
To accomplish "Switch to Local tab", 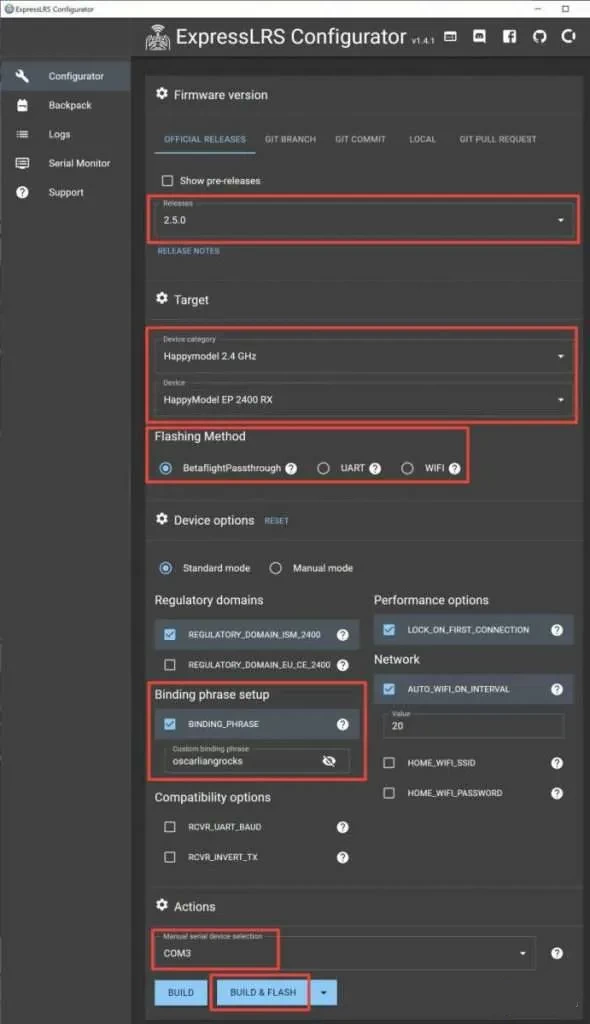I will coord(422,139).
